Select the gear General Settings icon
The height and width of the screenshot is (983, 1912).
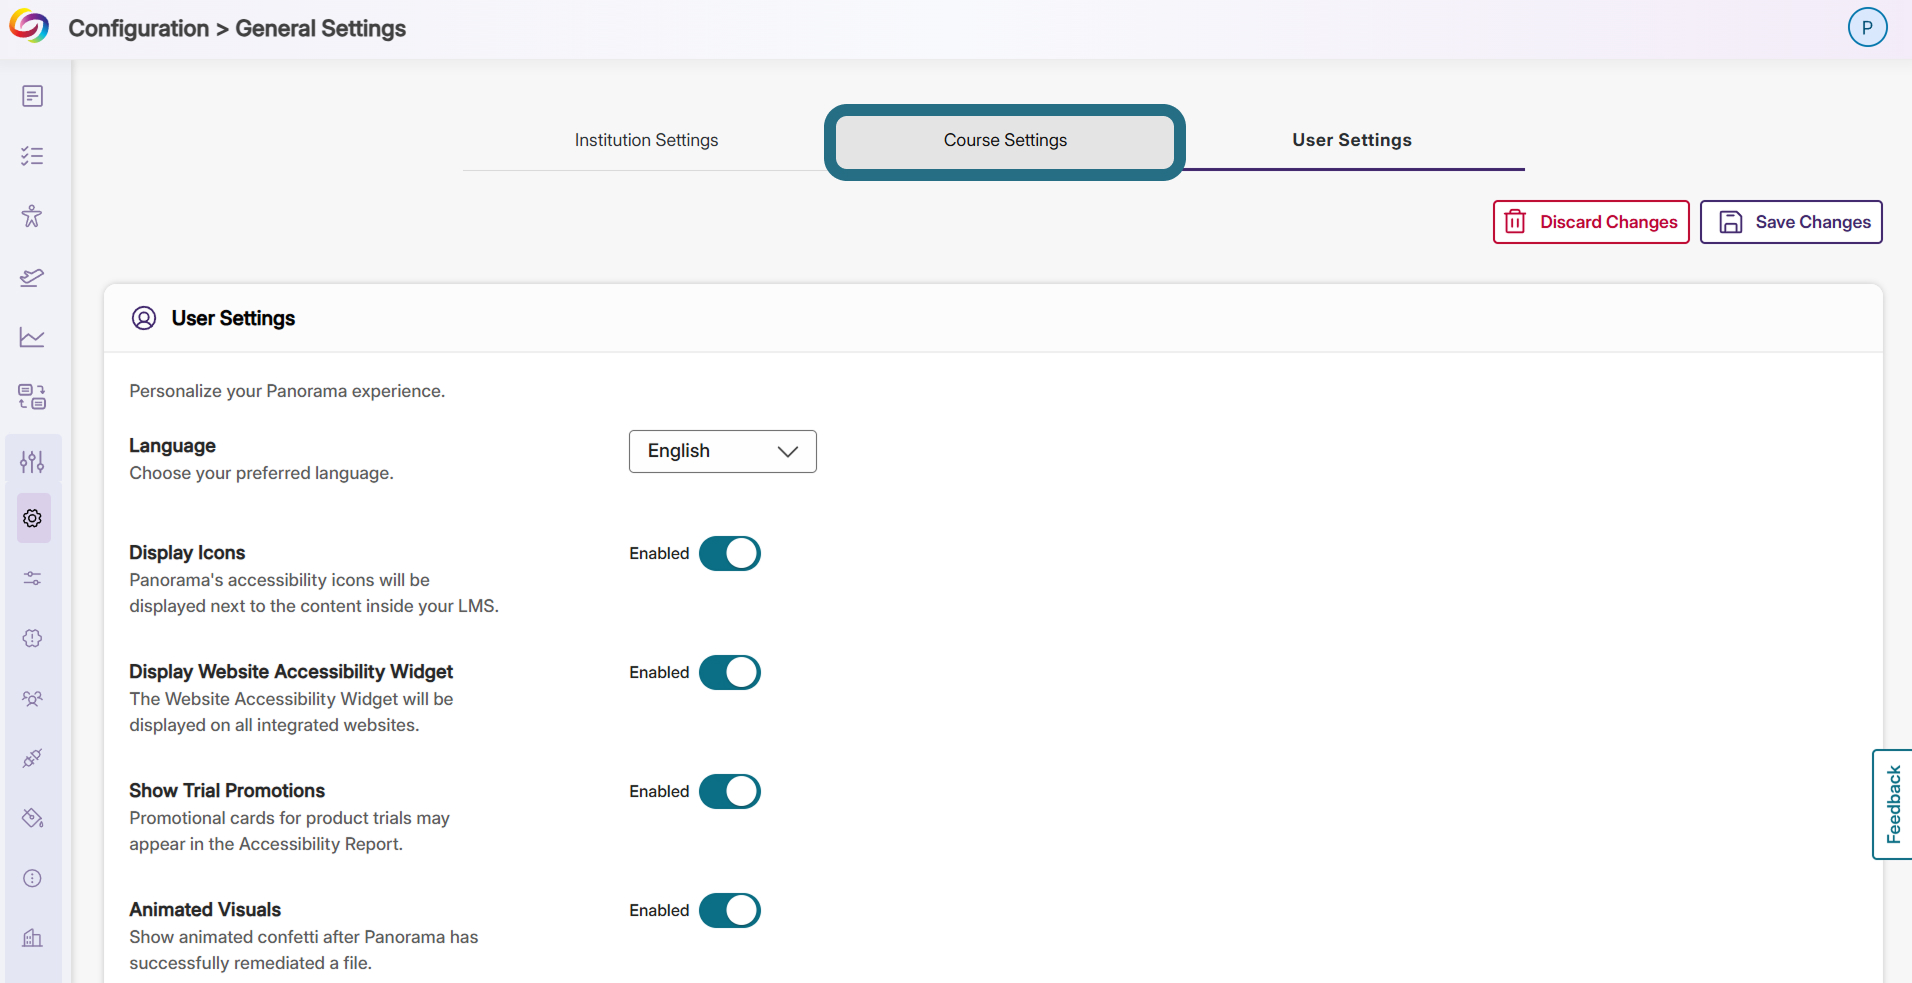click(x=33, y=518)
